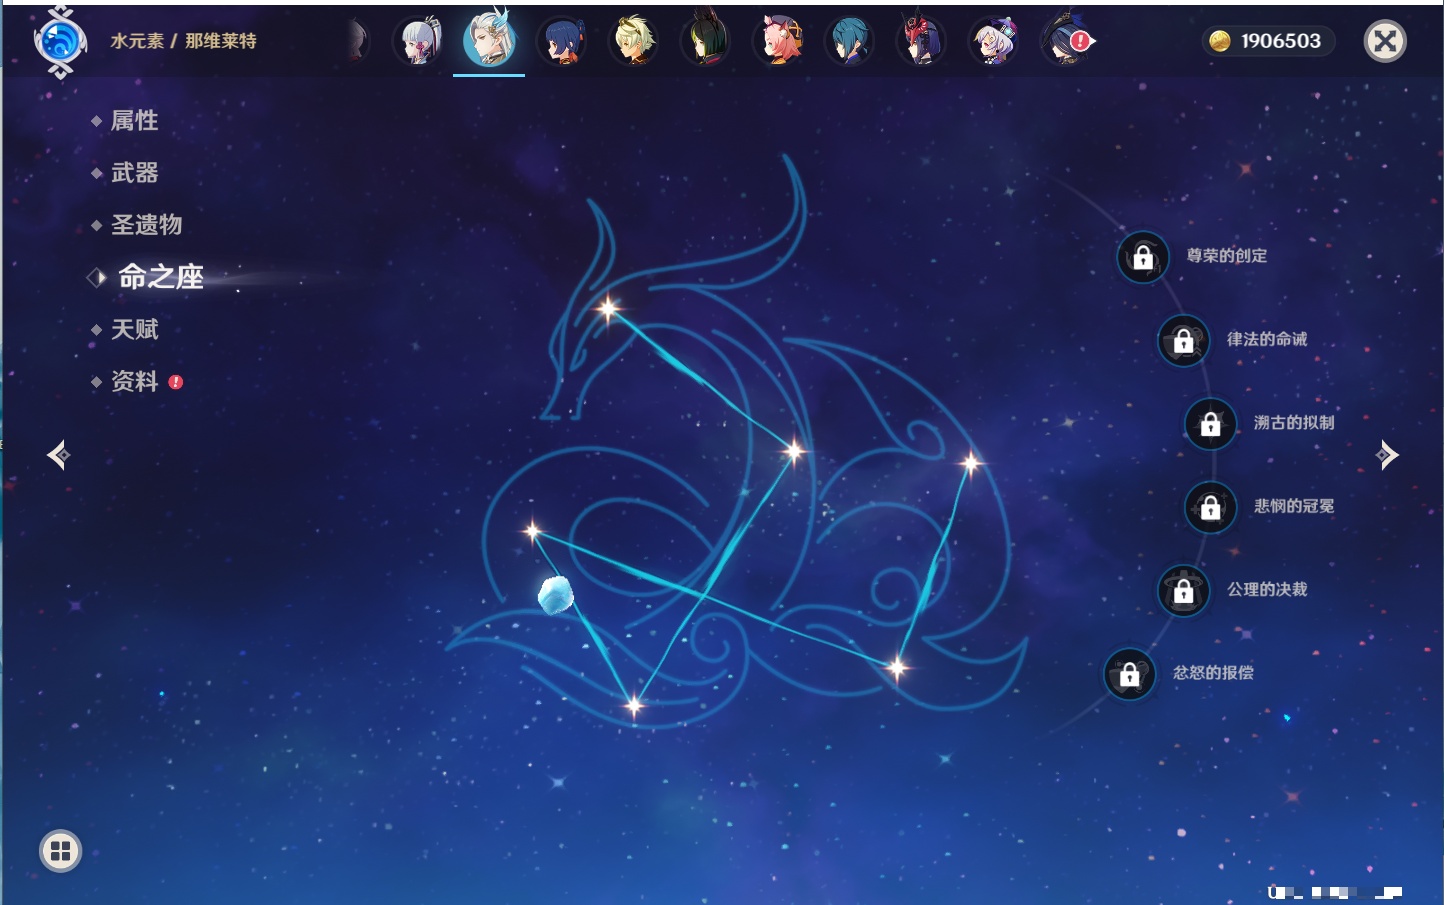This screenshot has width=1444, height=905.
Task: Open the 资料 profile tab
Action: click(x=134, y=381)
